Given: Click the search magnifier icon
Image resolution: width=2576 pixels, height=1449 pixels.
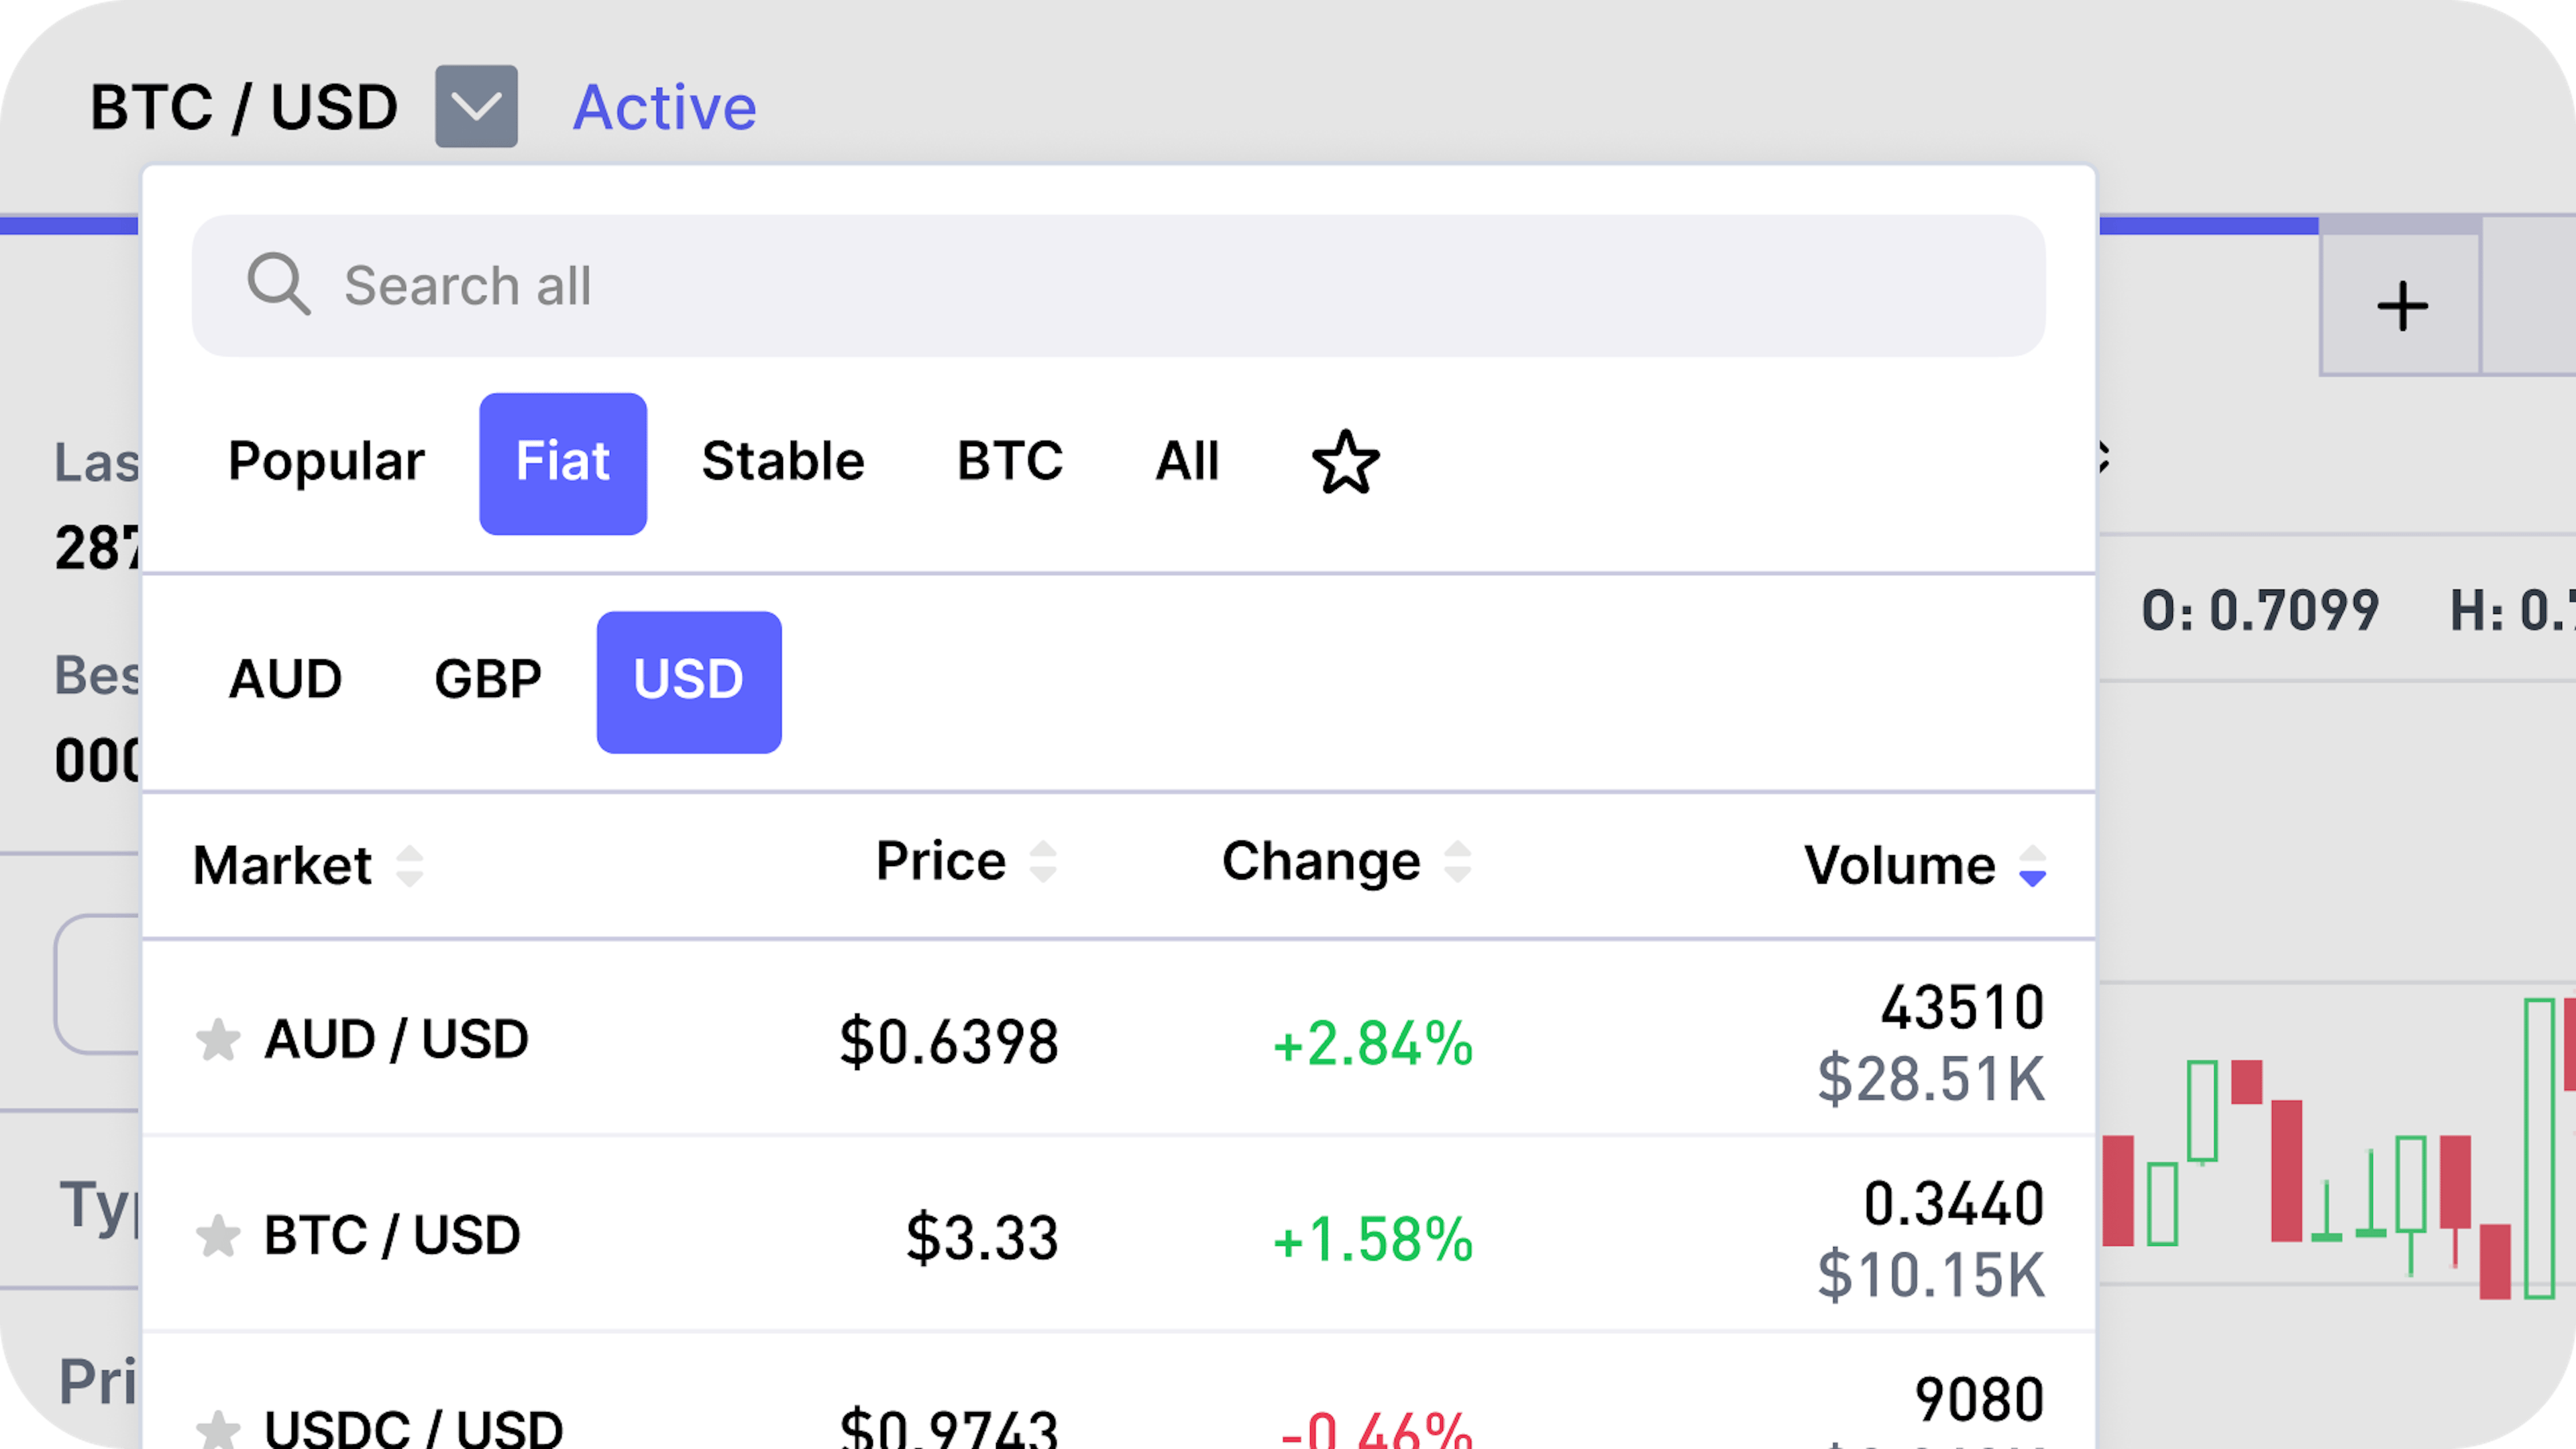Looking at the screenshot, I should 281,286.
